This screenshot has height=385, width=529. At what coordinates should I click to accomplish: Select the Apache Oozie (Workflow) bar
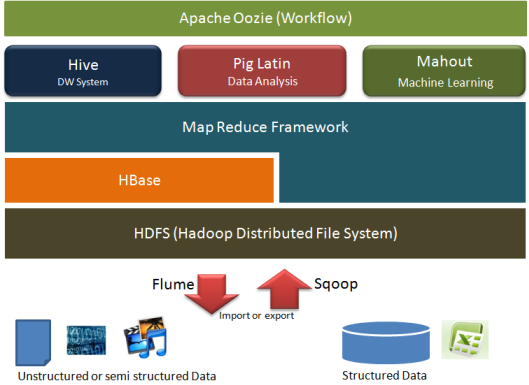(x=265, y=18)
